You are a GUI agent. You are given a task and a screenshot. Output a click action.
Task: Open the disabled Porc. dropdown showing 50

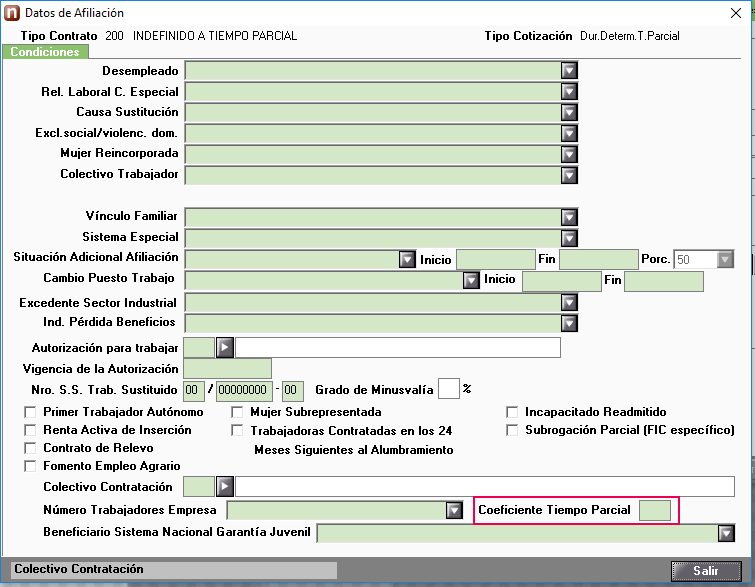pos(725,260)
